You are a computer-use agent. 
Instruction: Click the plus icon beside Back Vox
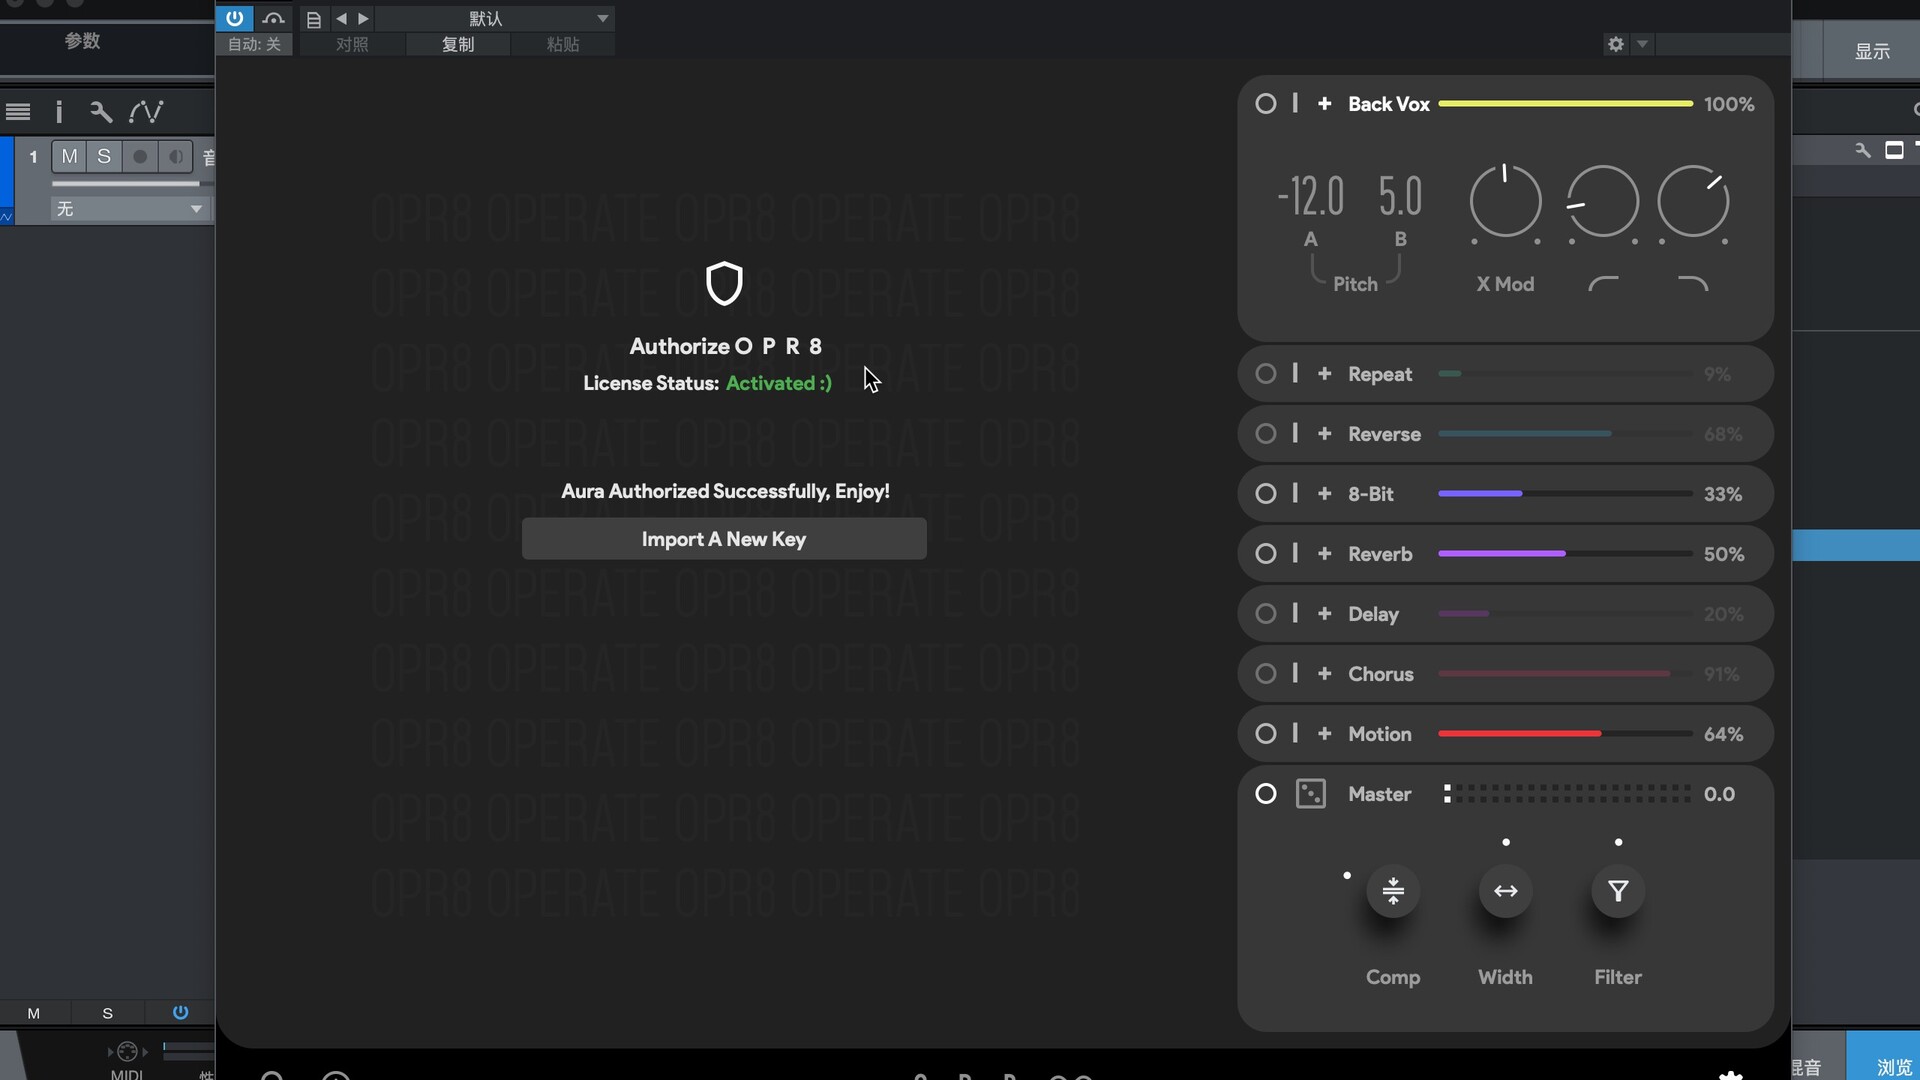pyautogui.click(x=1324, y=104)
